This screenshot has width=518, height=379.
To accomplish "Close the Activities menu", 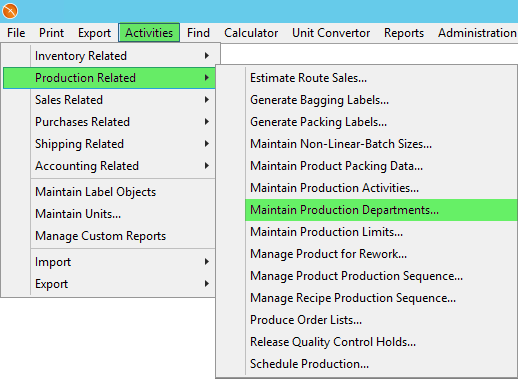I will pos(149,33).
